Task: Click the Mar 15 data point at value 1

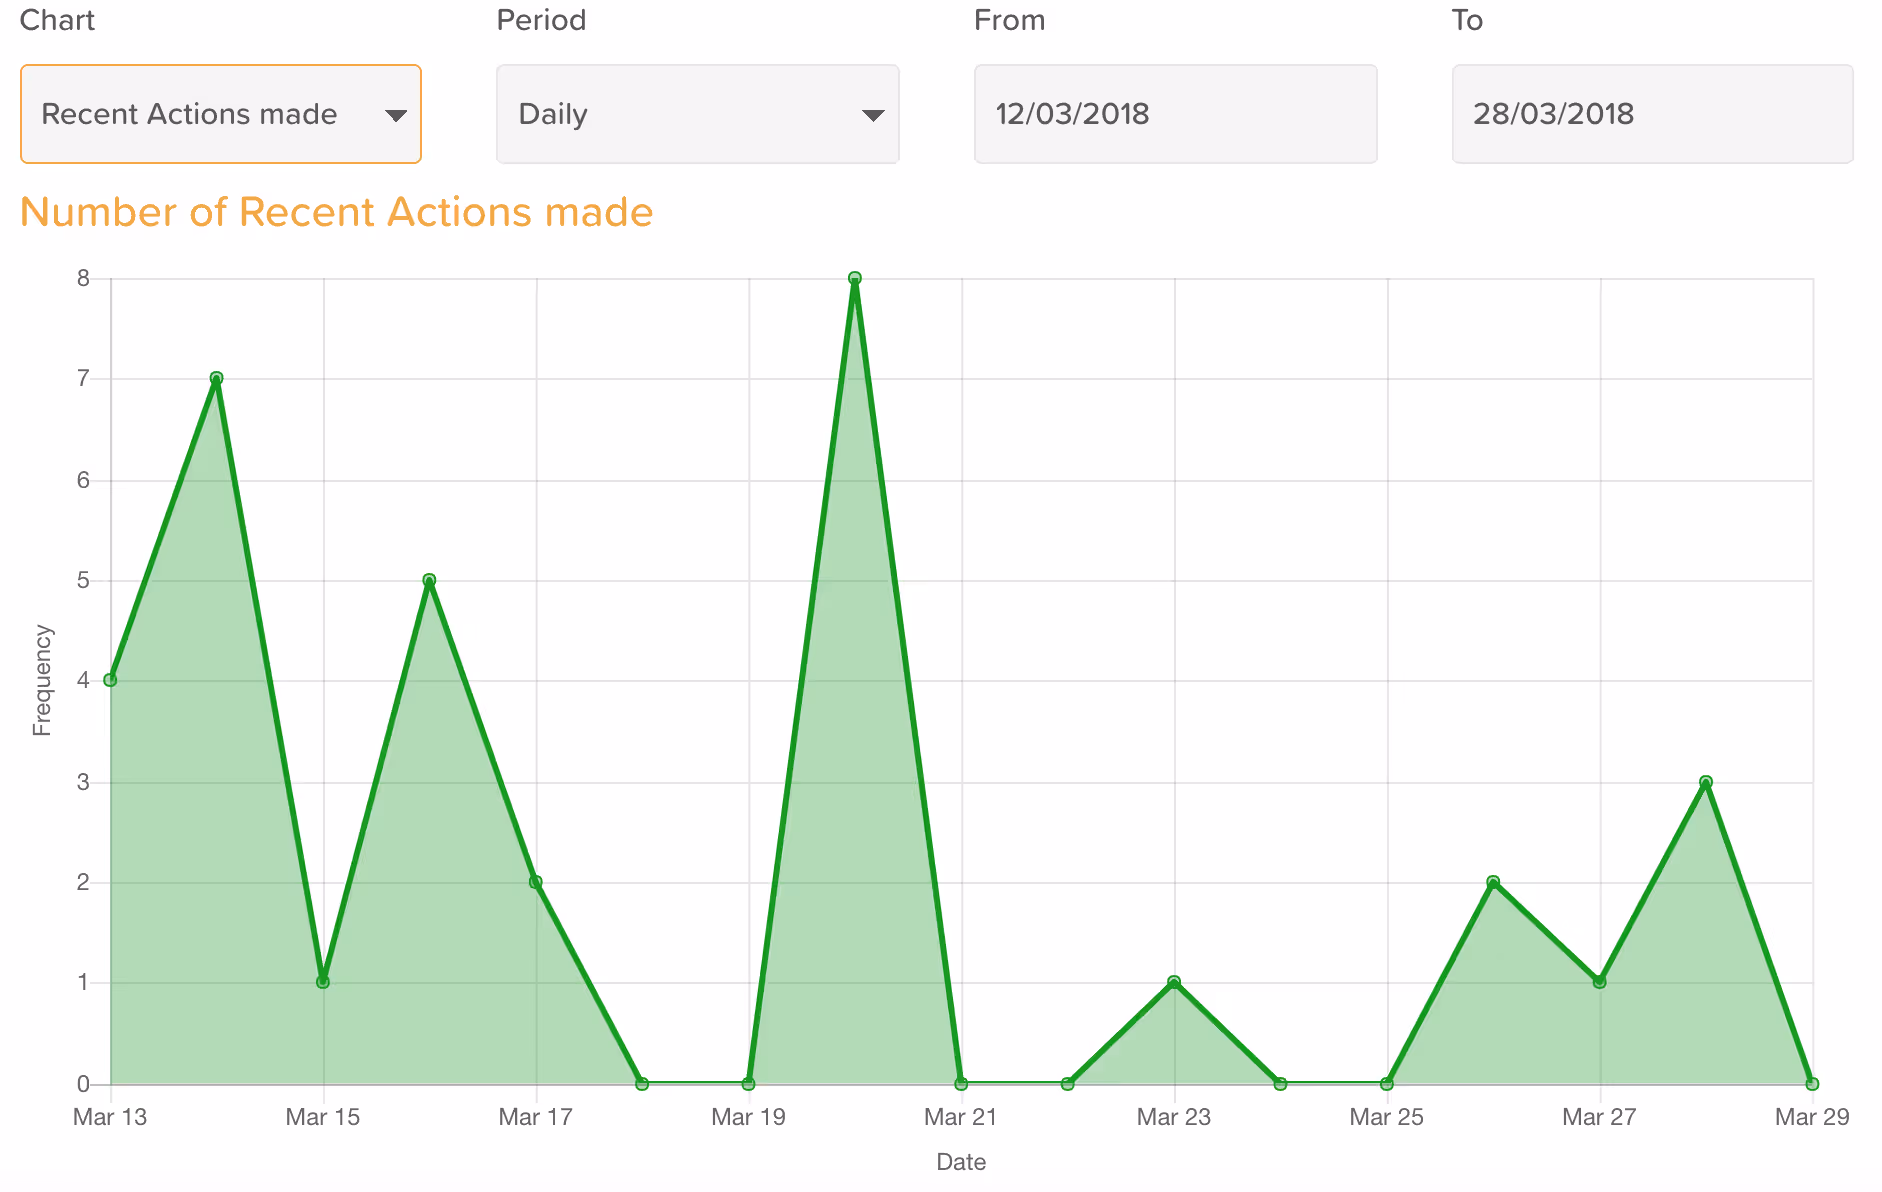Action: coord(323,982)
